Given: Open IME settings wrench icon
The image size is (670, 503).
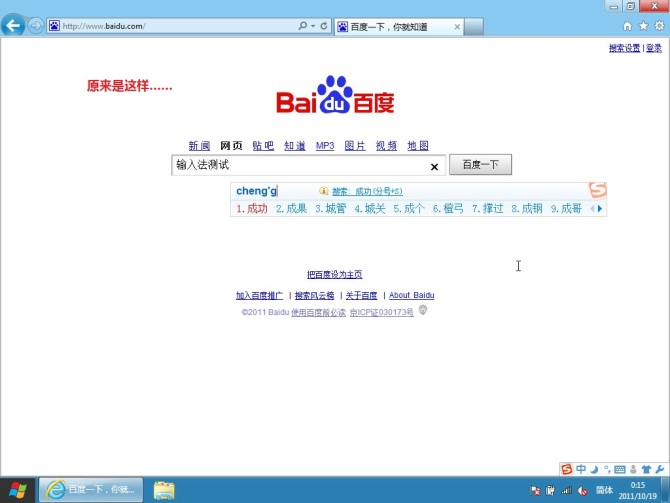Looking at the screenshot, I should (659, 470).
